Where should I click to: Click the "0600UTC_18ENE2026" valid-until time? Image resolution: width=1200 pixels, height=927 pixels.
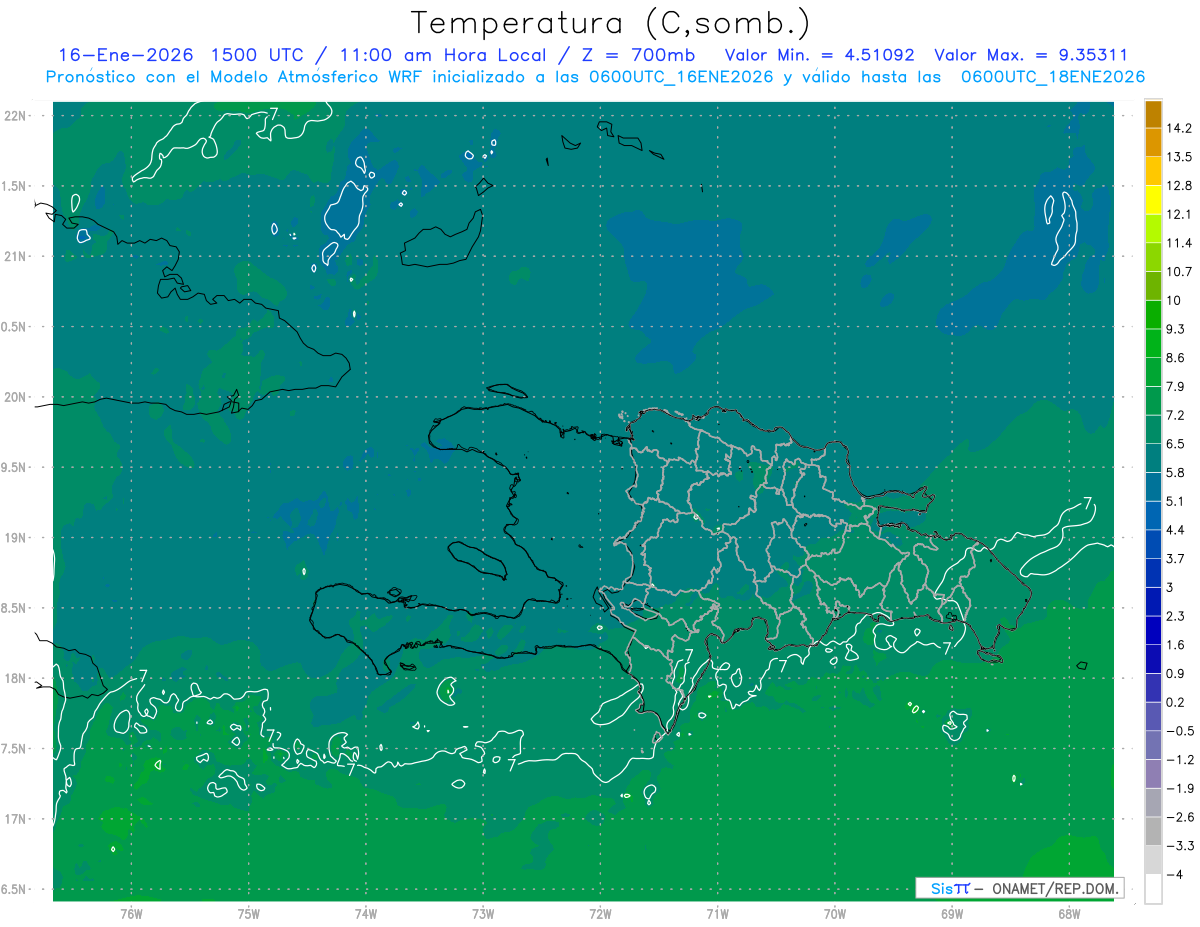coord(1053,77)
